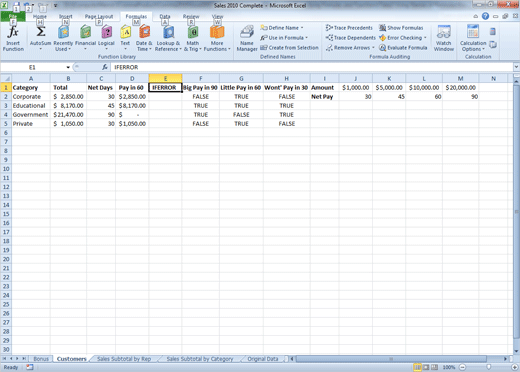Switch to Page Break Preview in status bar

[434, 367]
